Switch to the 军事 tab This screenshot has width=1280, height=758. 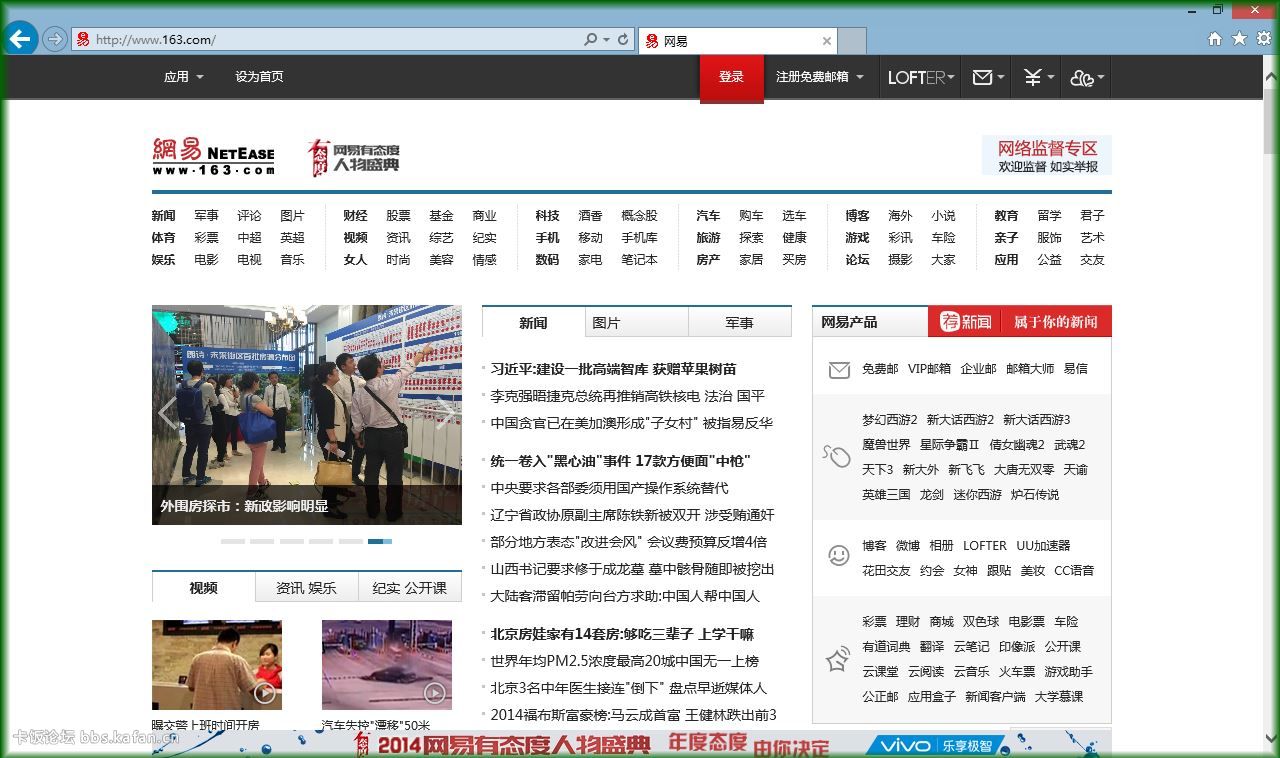pyautogui.click(x=740, y=323)
